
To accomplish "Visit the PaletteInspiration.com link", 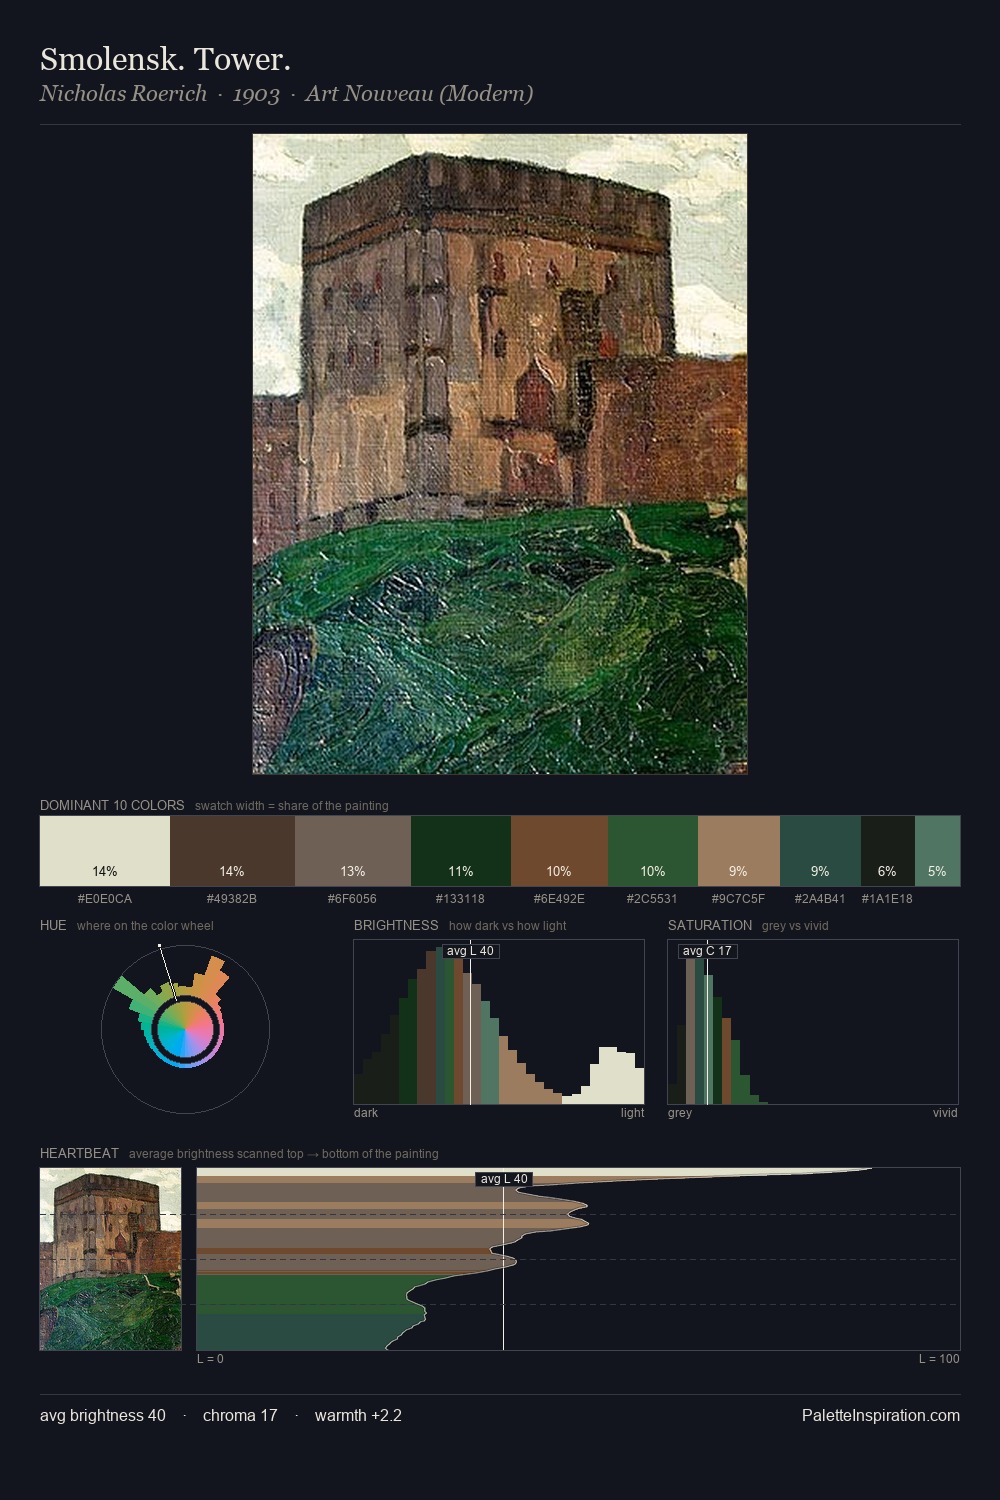I will tap(881, 1415).
